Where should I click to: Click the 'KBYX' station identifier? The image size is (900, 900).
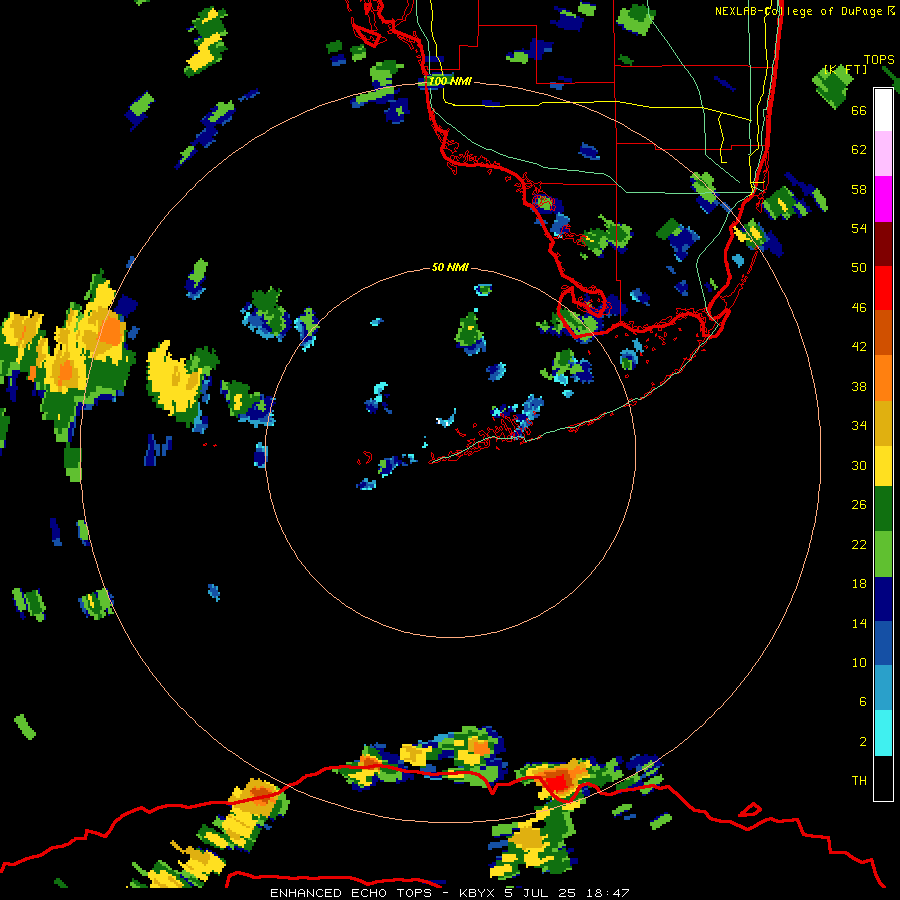coord(479,893)
